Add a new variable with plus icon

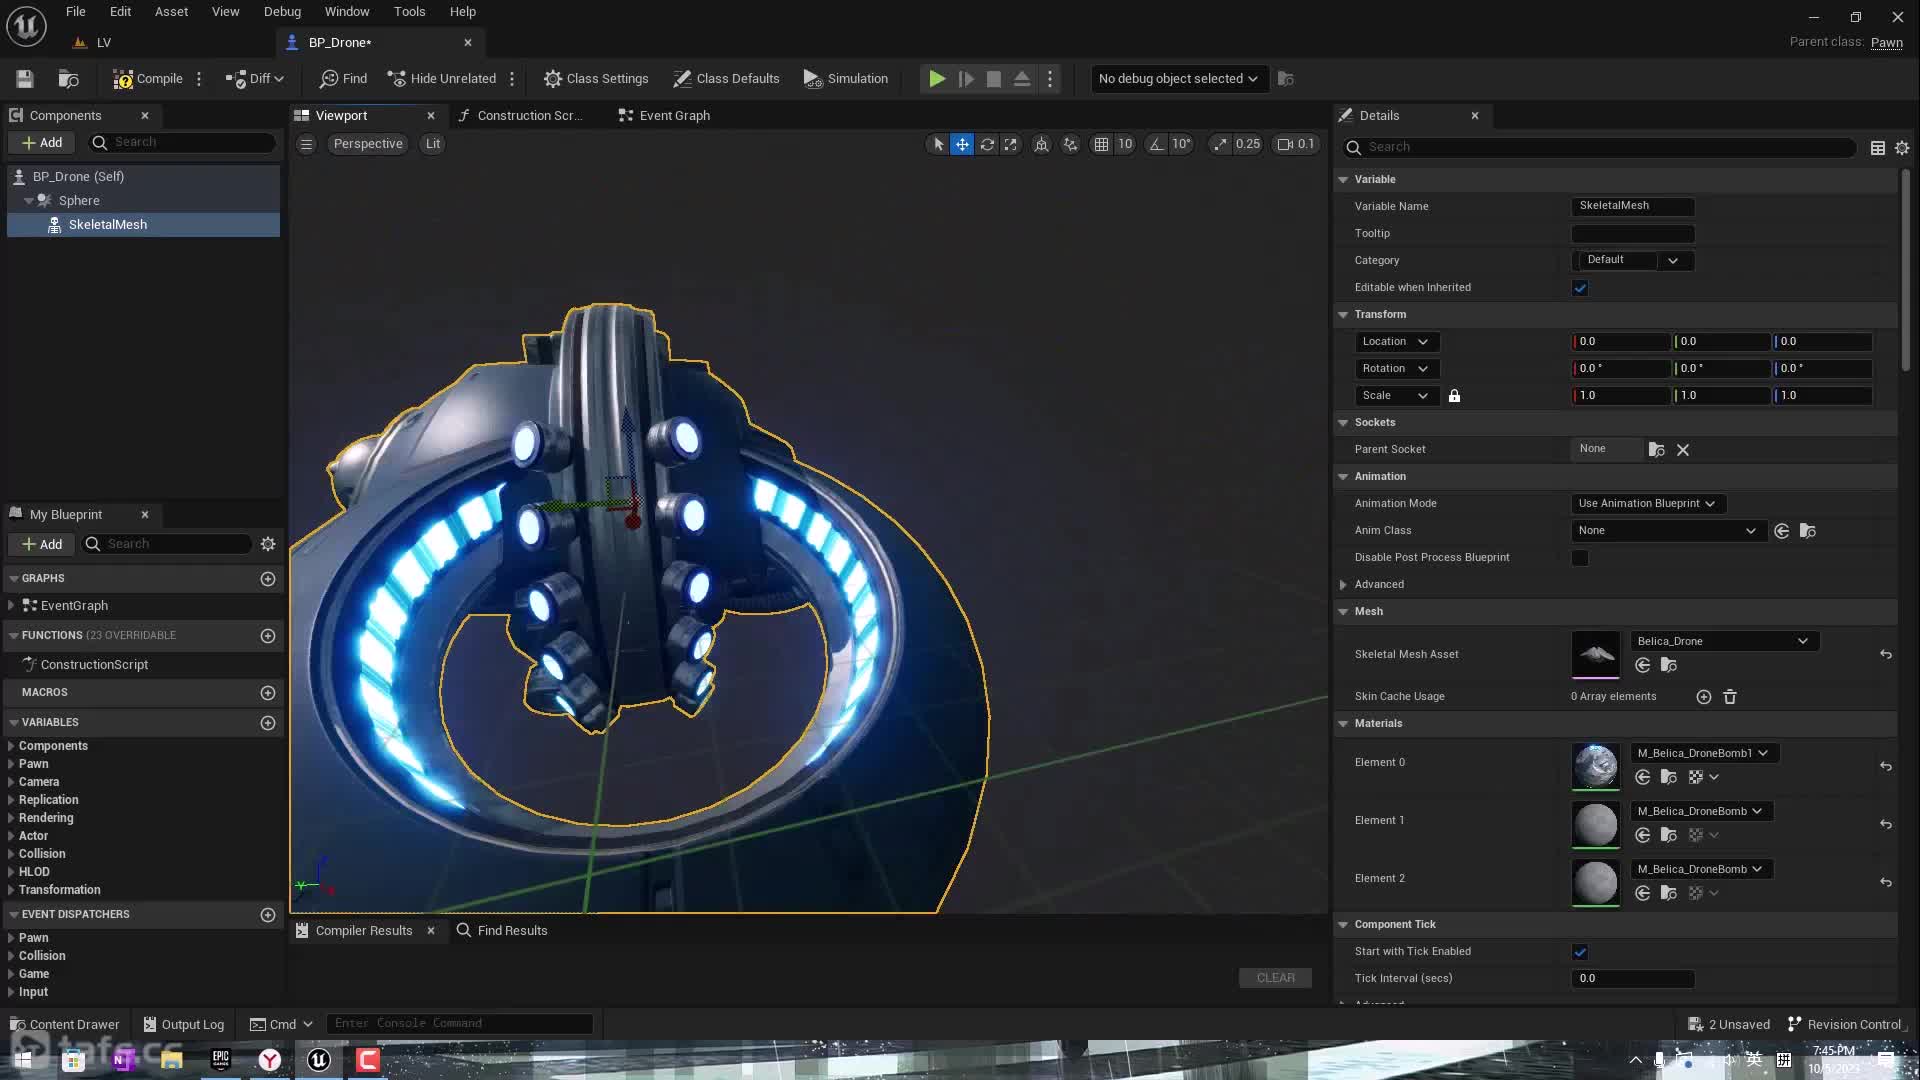point(268,723)
